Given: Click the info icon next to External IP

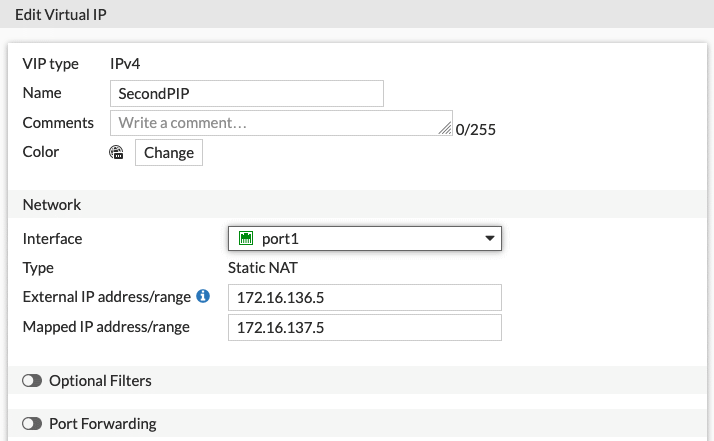Looking at the screenshot, I should point(203,297).
